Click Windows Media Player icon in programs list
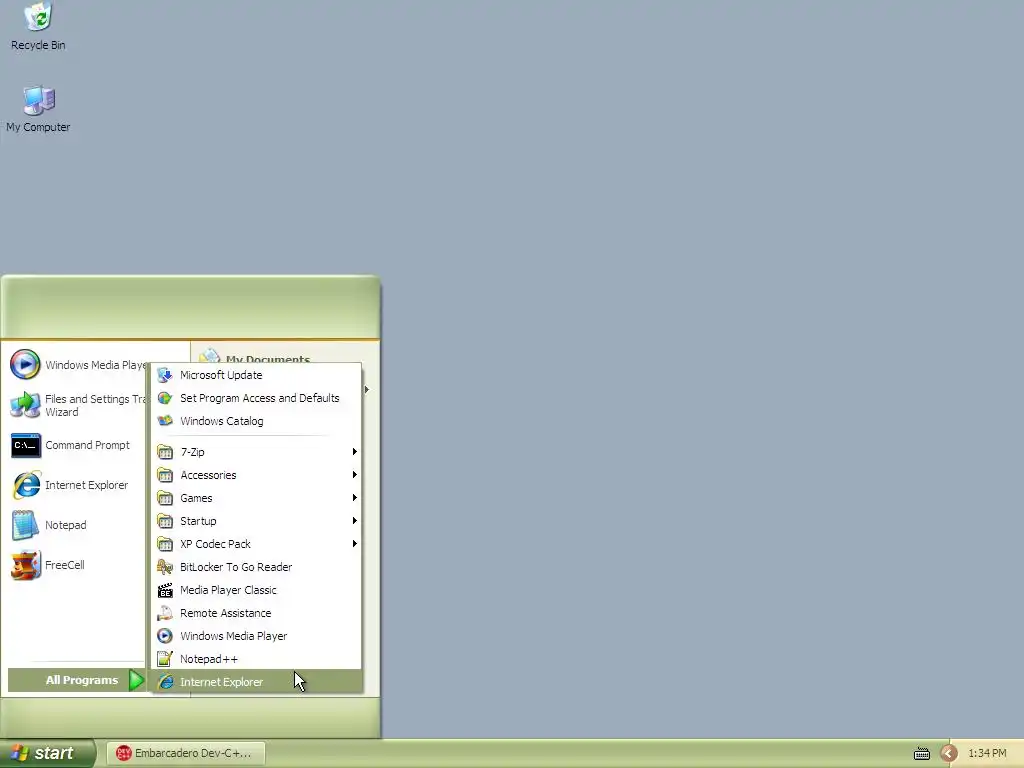Image resolution: width=1024 pixels, height=768 pixels. click(165, 635)
